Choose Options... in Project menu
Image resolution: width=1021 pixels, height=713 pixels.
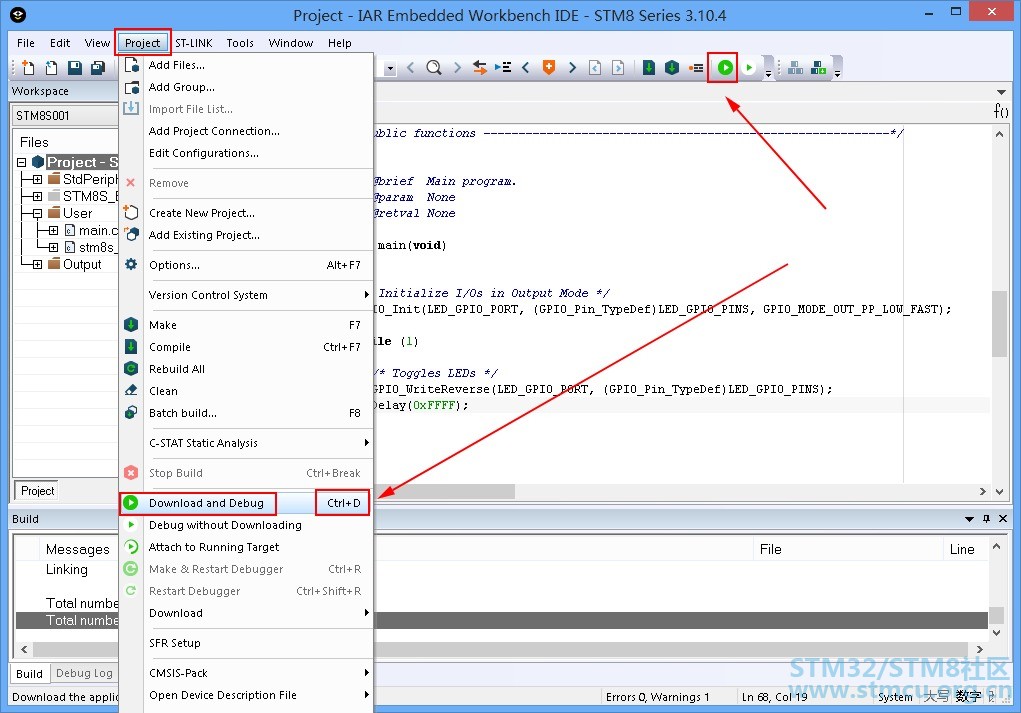click(246, 265)
